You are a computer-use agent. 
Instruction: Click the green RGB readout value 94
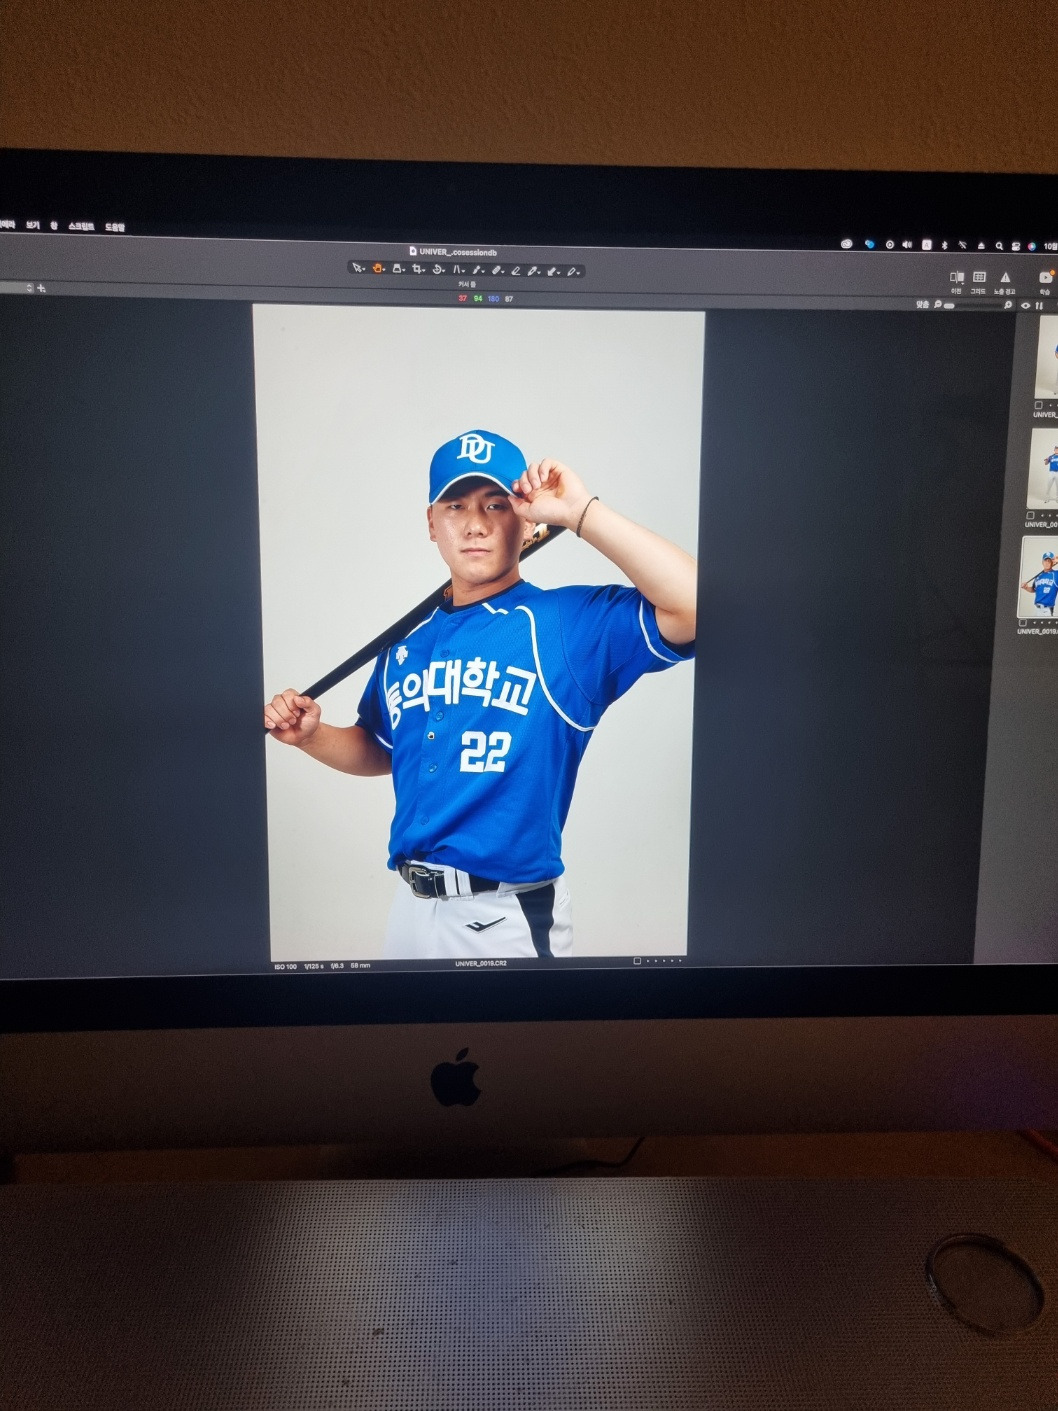pos(478,298)
